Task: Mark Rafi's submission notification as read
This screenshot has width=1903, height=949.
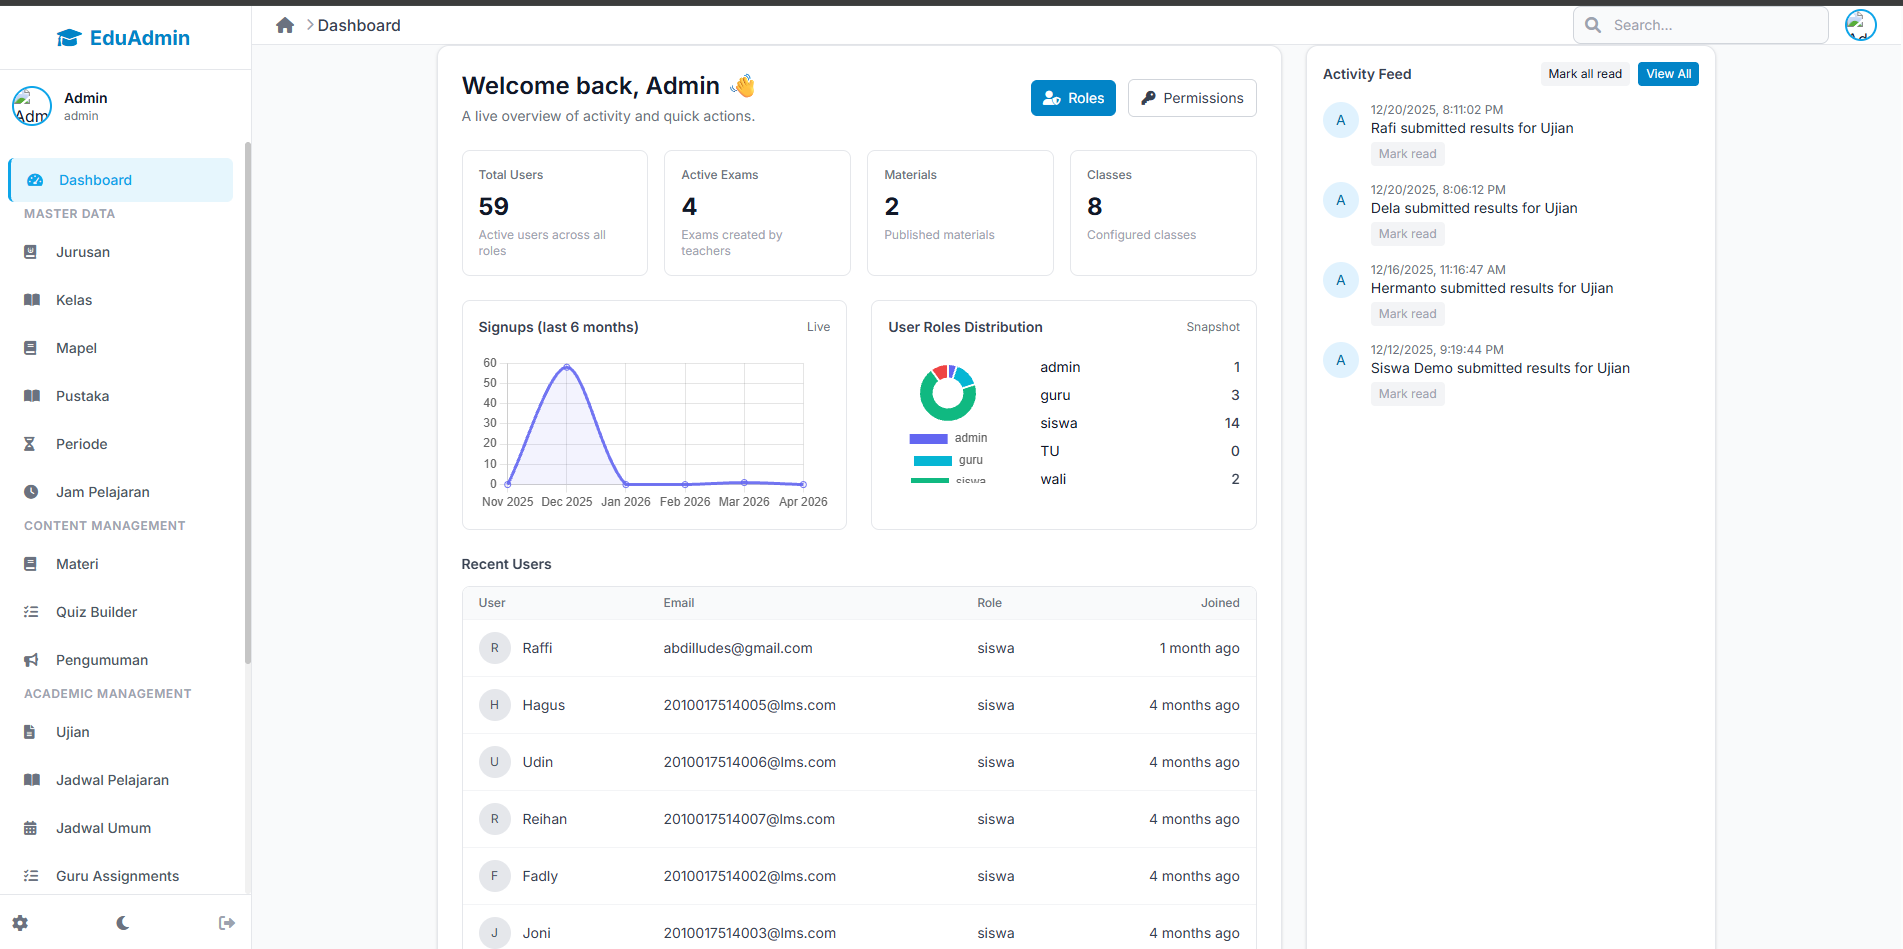Action: (1407, 154)
